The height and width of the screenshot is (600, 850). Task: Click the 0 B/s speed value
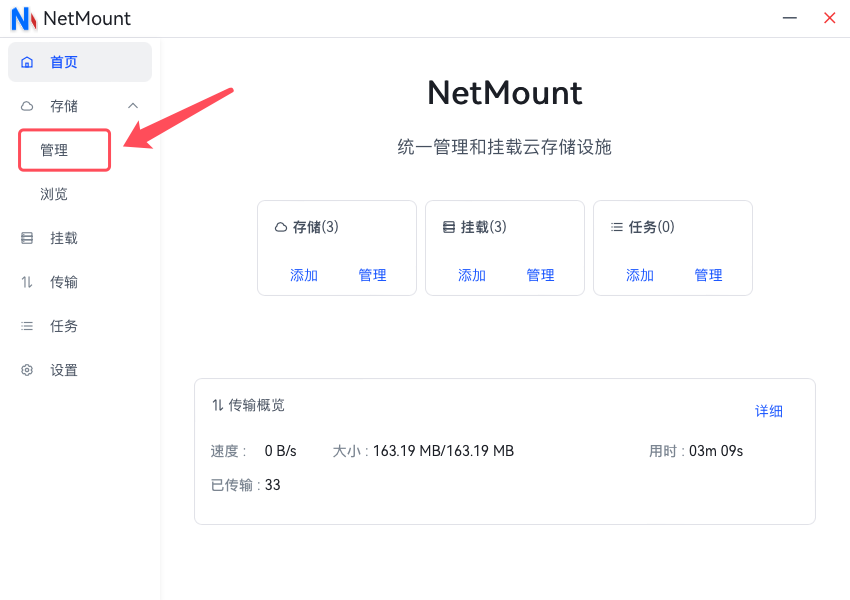point(280,451)
